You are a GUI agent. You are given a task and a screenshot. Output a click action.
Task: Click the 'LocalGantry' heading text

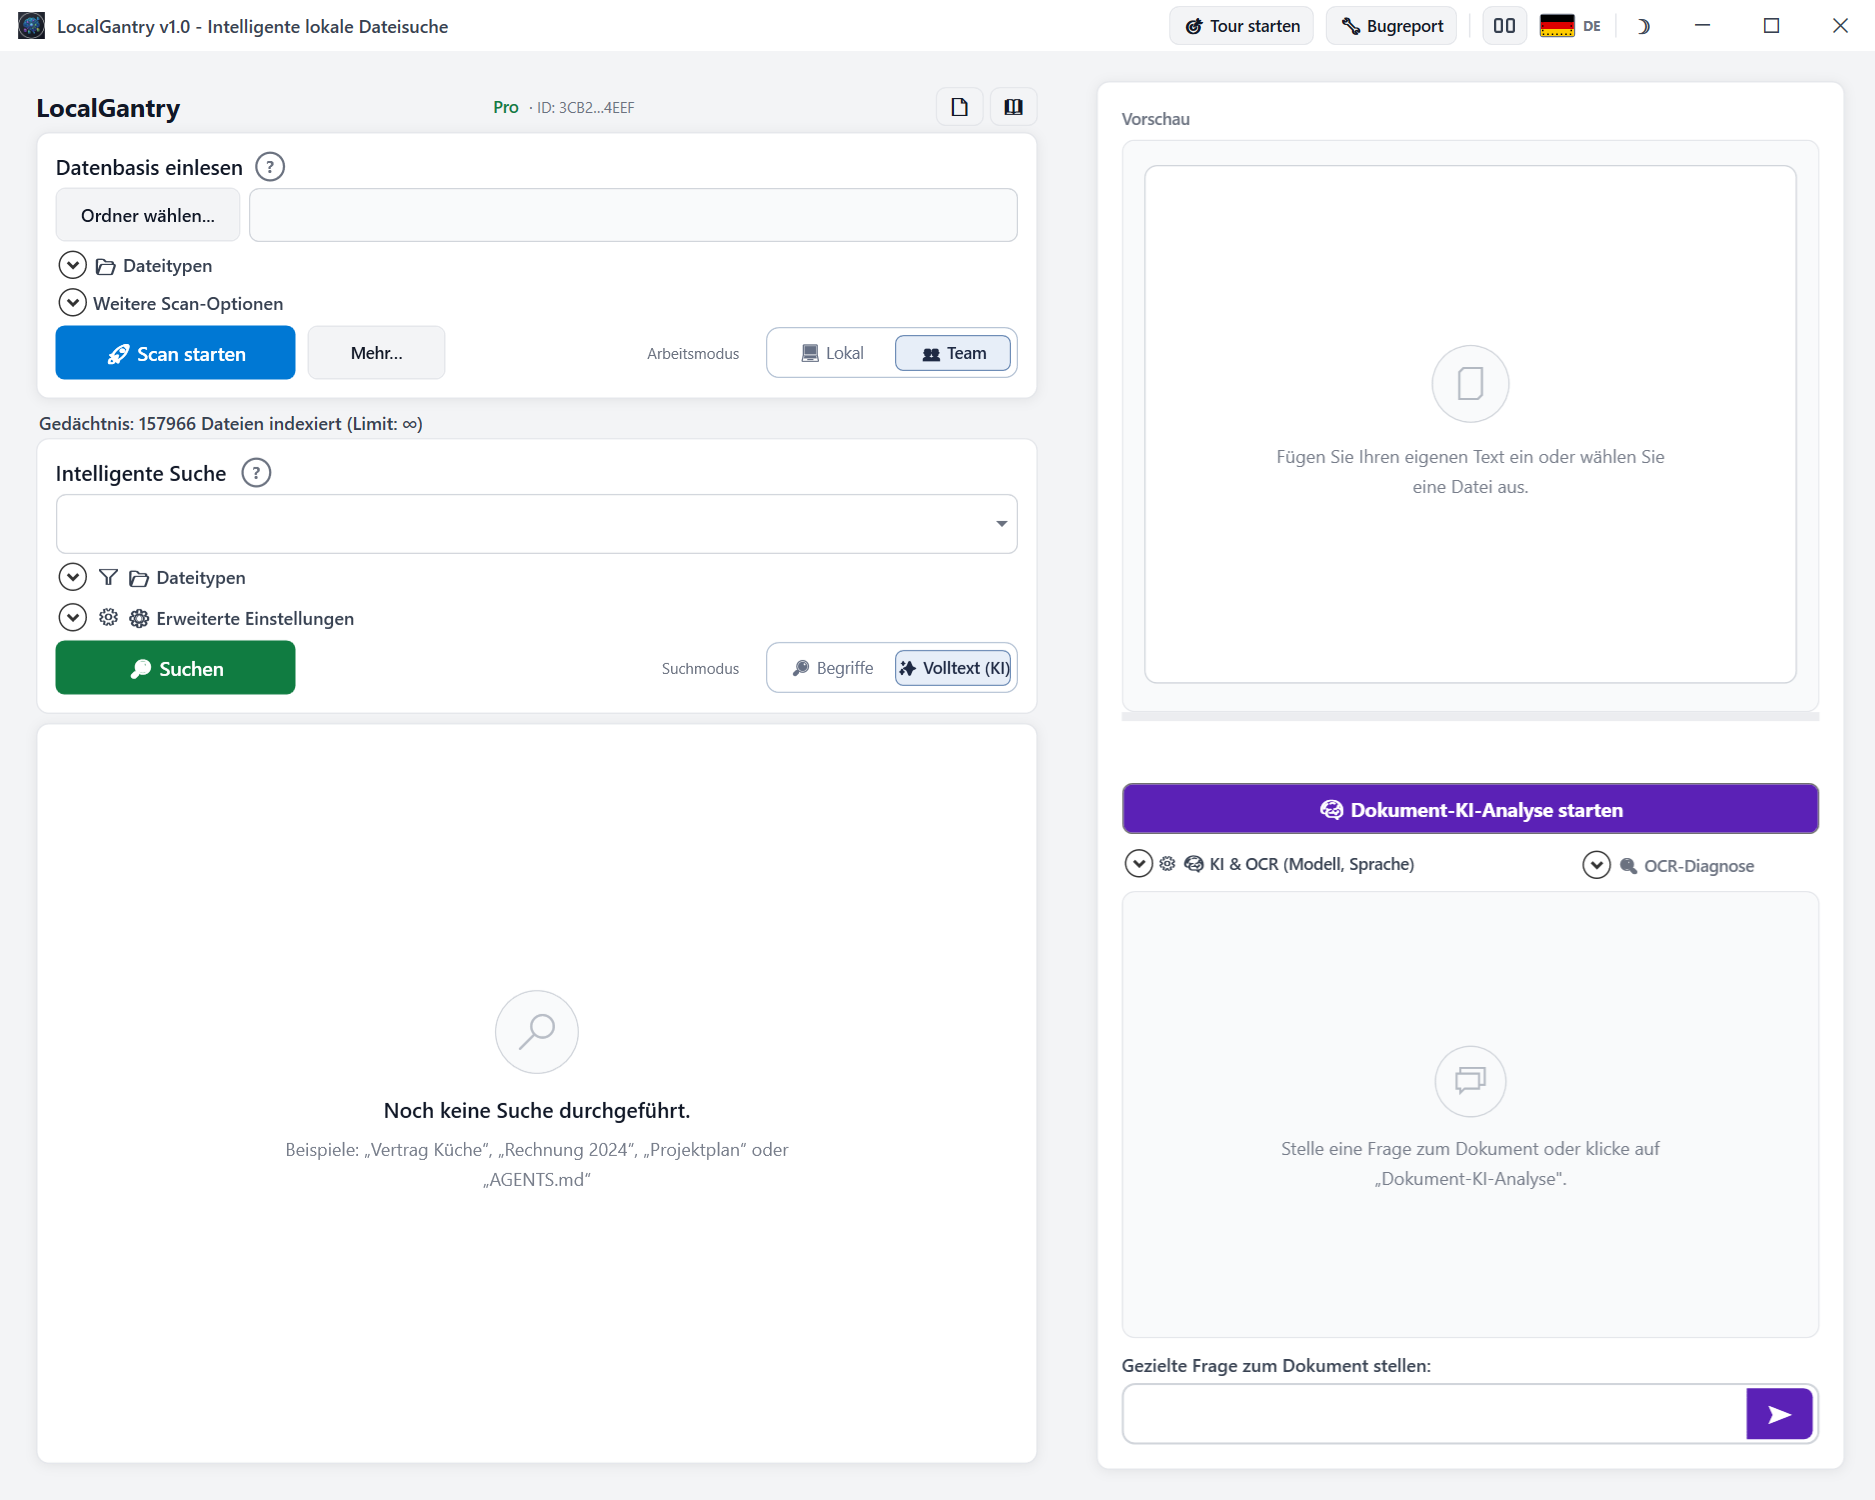(x=109, y=108)
